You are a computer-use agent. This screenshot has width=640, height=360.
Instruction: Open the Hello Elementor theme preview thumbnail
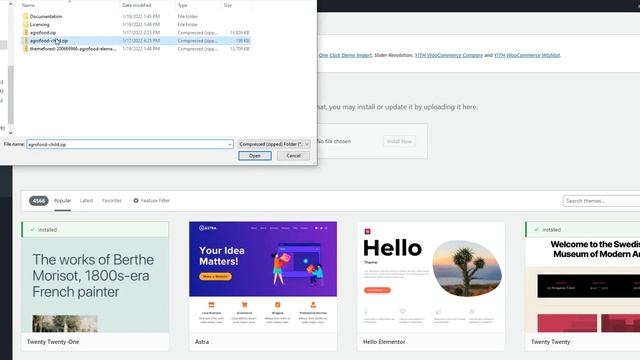point(431,277)
